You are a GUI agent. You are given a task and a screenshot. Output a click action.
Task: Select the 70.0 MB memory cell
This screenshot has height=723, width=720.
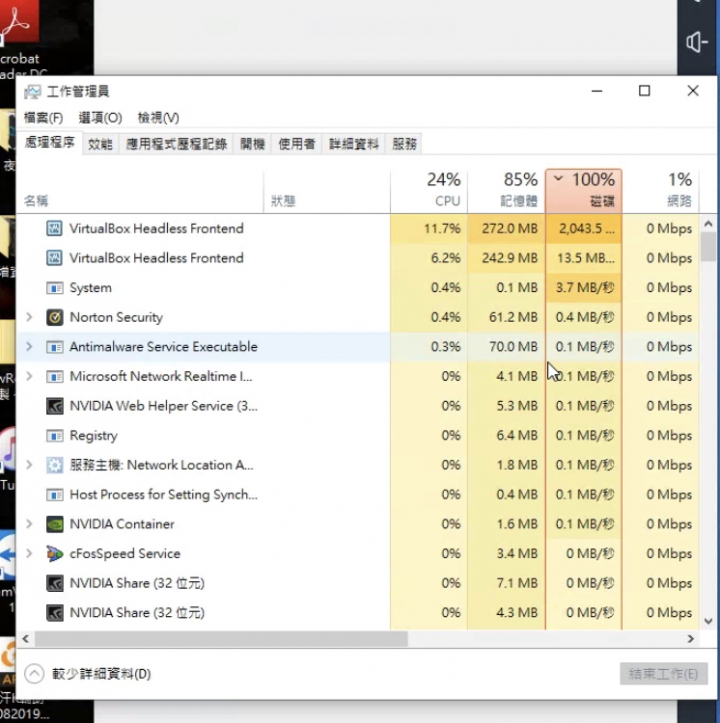506,347
